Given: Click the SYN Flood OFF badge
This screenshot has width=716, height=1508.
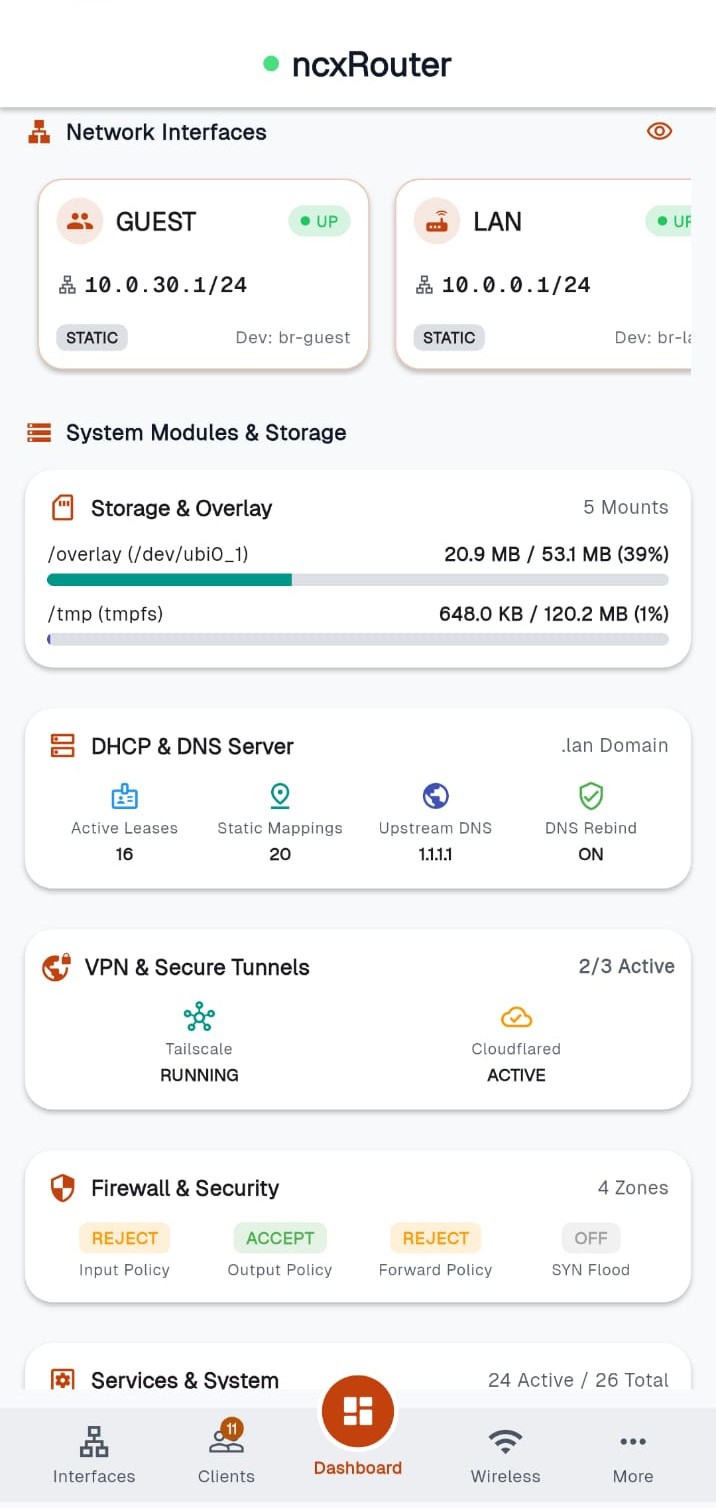Looking at the screenshot, I should 591,1238.
